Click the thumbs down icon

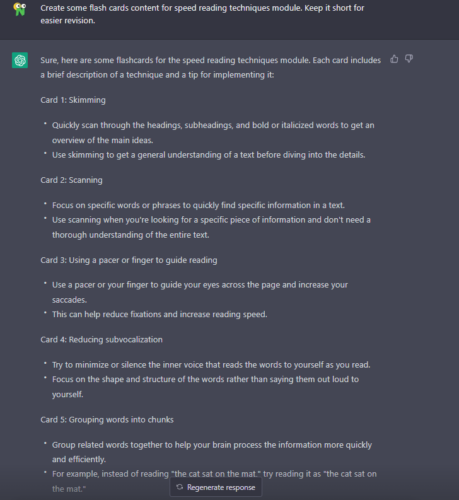[x=409, y=59]
